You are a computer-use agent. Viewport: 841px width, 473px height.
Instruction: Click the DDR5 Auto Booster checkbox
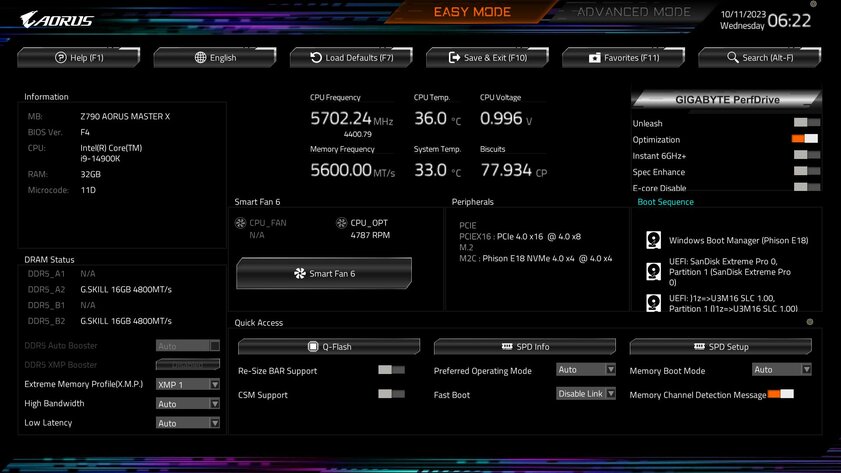215,346
